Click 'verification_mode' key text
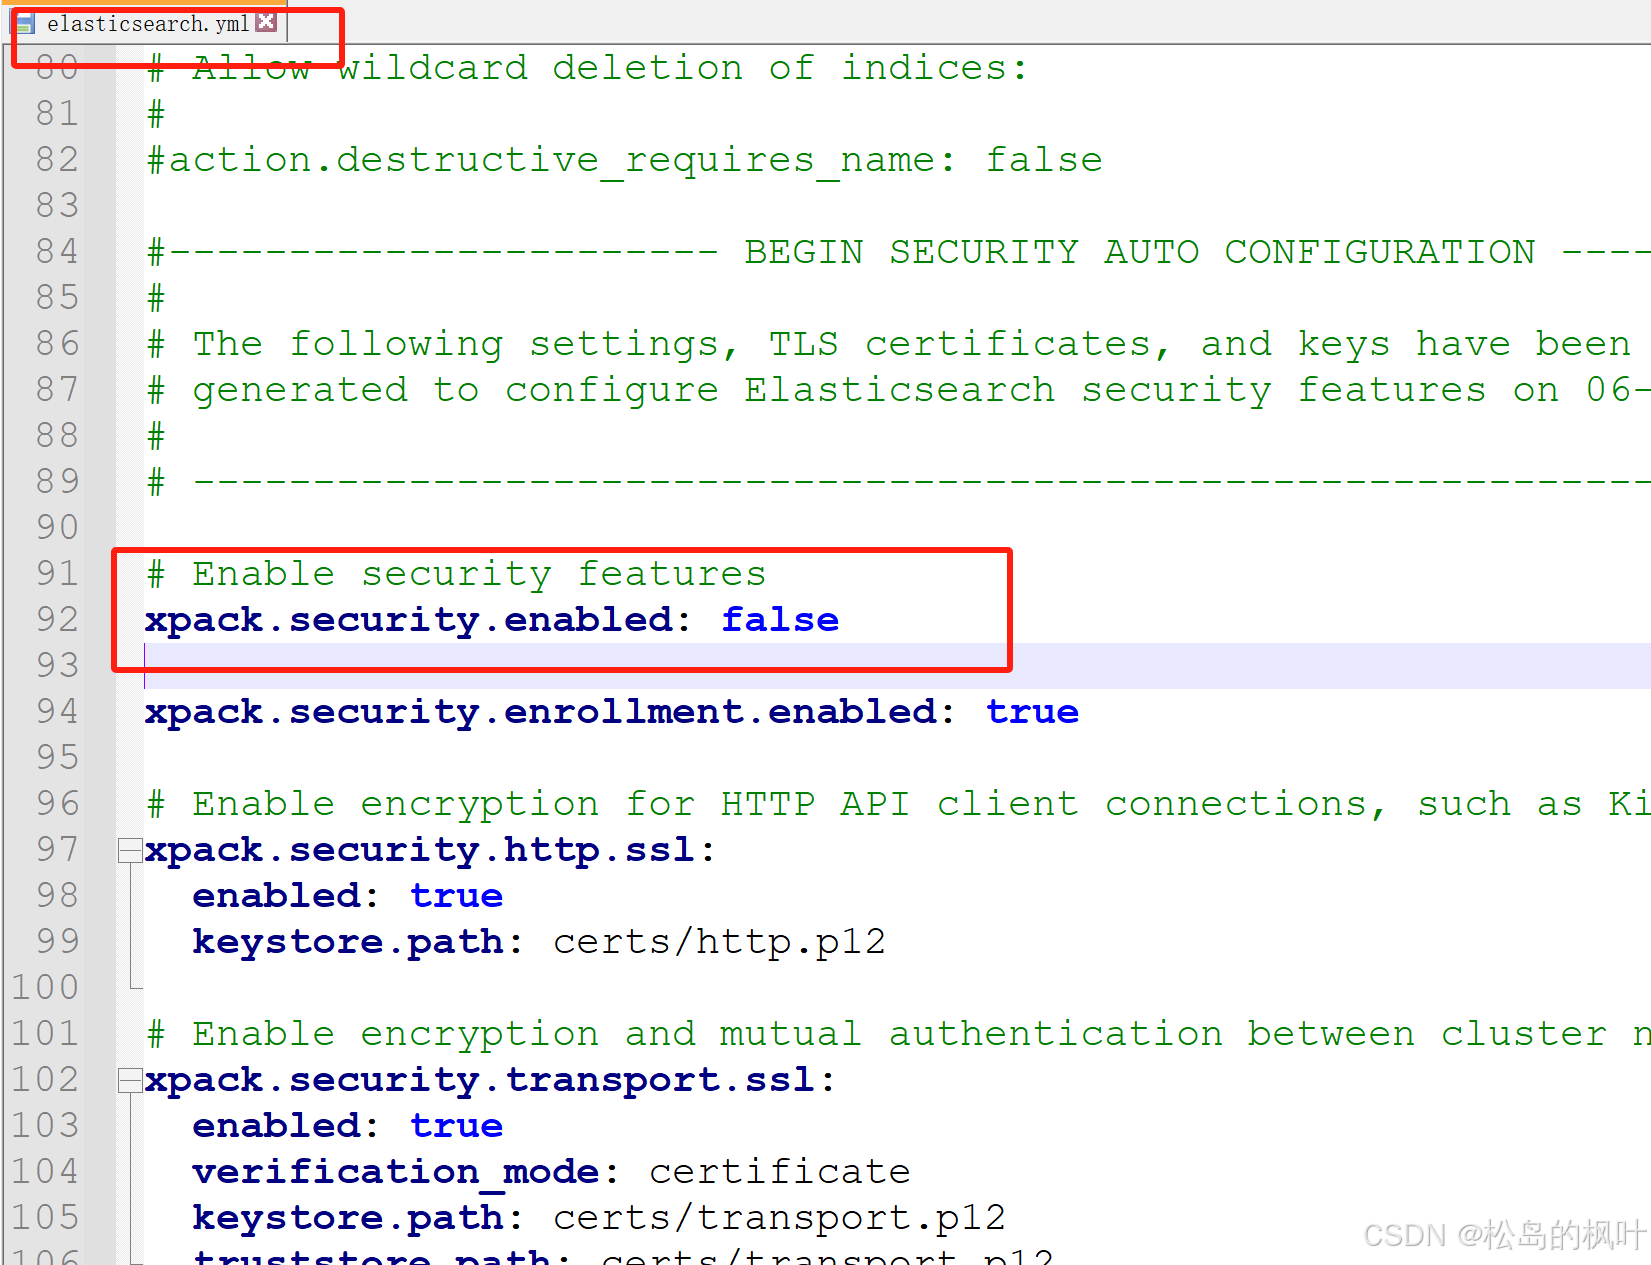This screenshot has height=1265, width=1651. (395, 1172)
